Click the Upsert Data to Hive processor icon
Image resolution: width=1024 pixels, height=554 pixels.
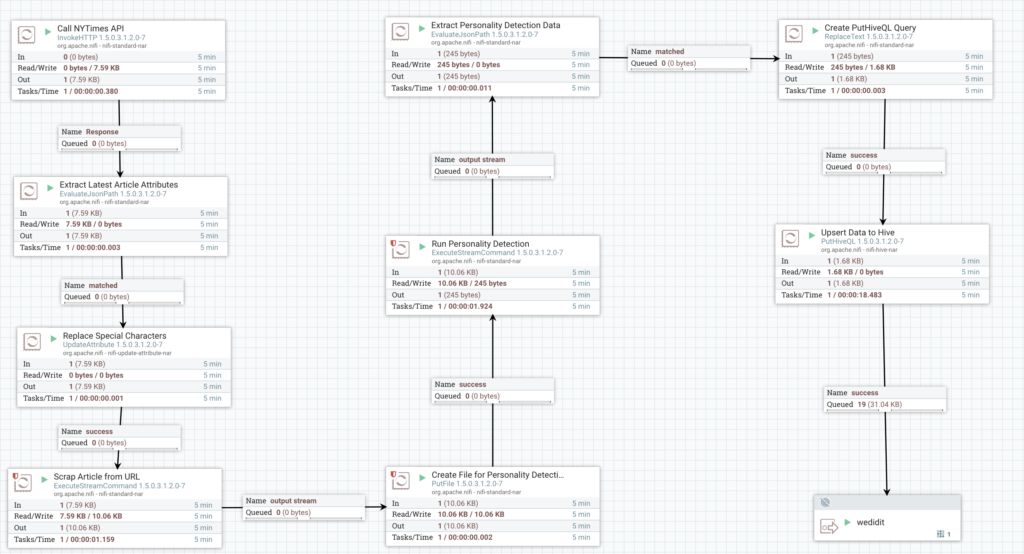pyautogui.click(x=790, y=238)
